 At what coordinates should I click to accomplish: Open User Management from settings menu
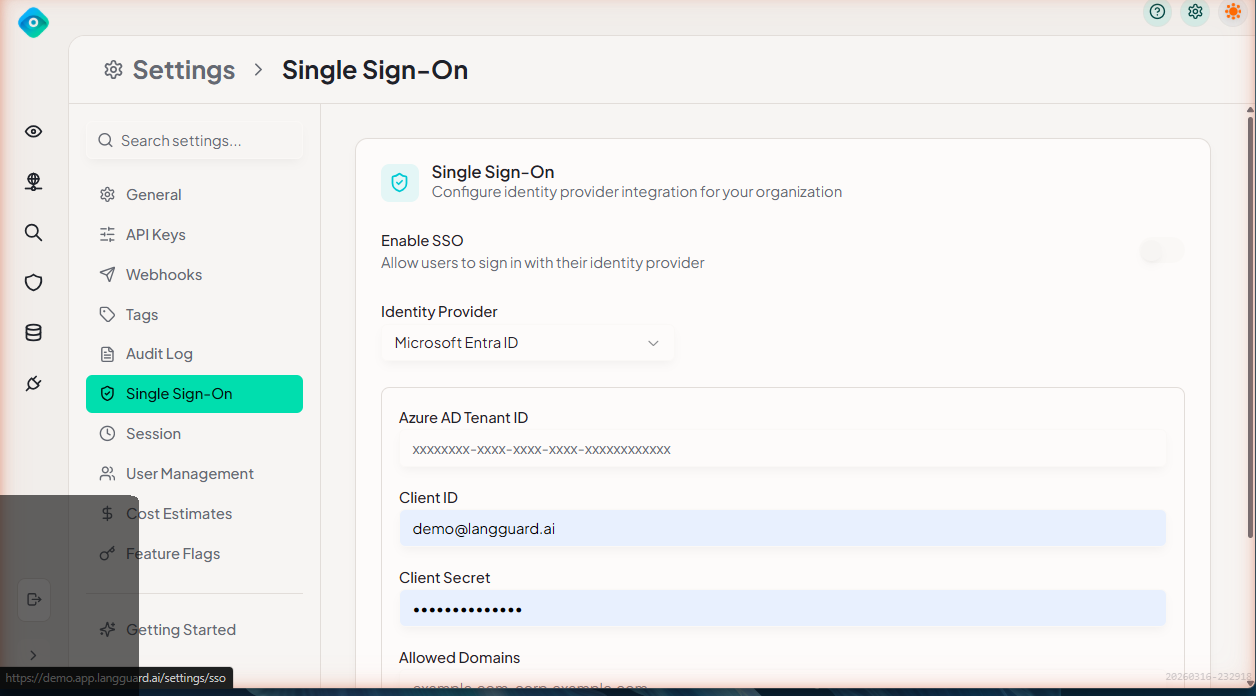click(188, 473)
